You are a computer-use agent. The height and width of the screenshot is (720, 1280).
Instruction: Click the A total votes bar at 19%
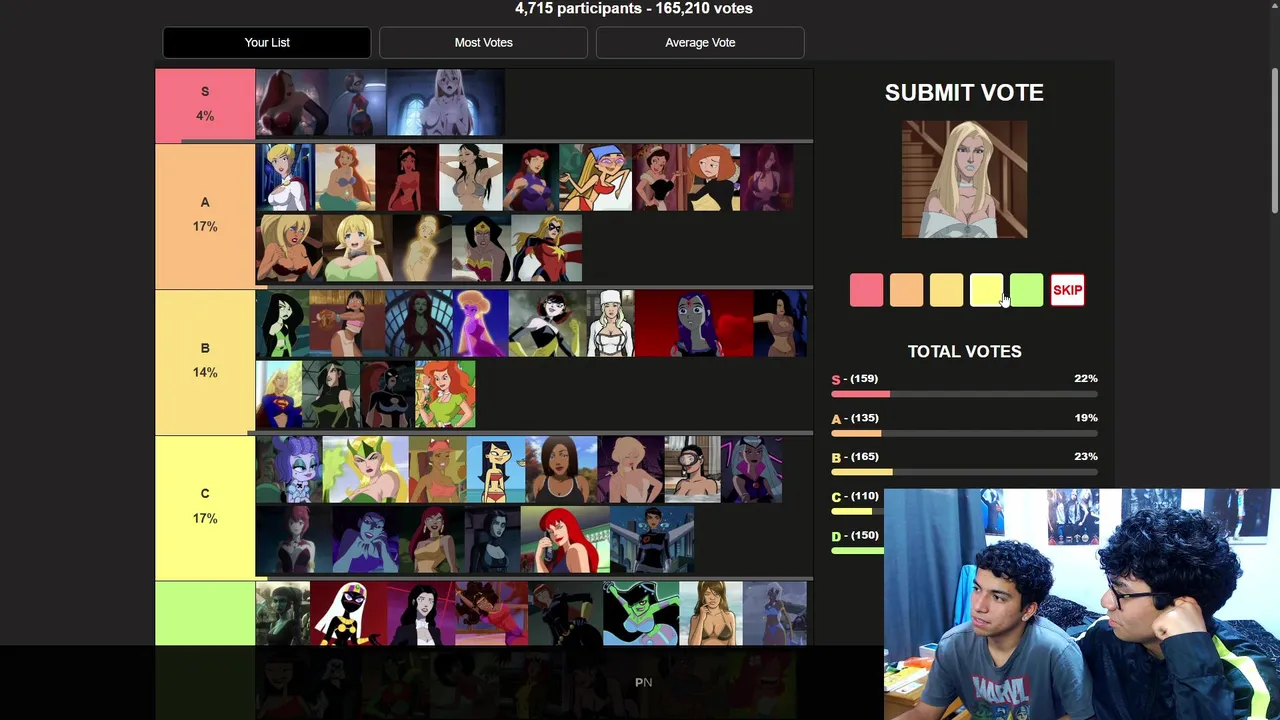click(x=964, y=433)
